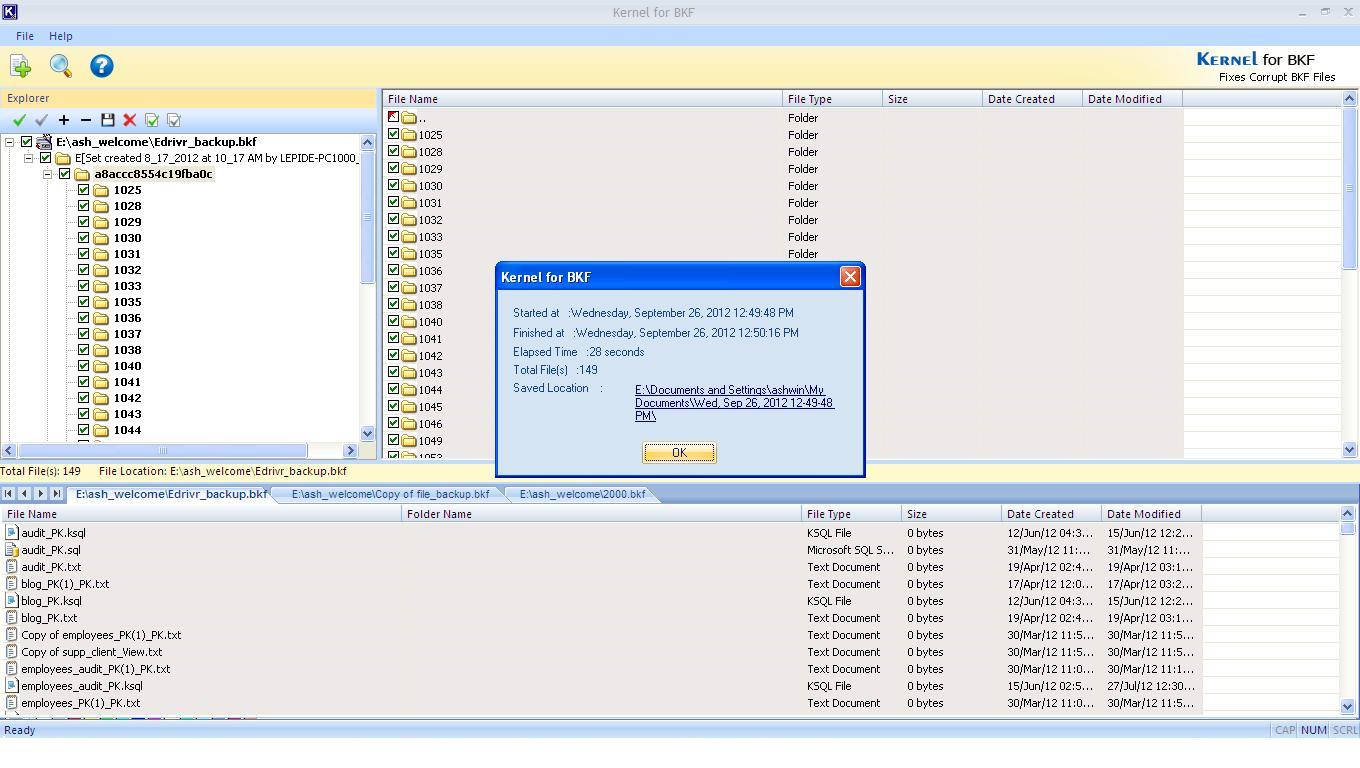
Task: Click the red X delete icon
Action: [129, 120]
